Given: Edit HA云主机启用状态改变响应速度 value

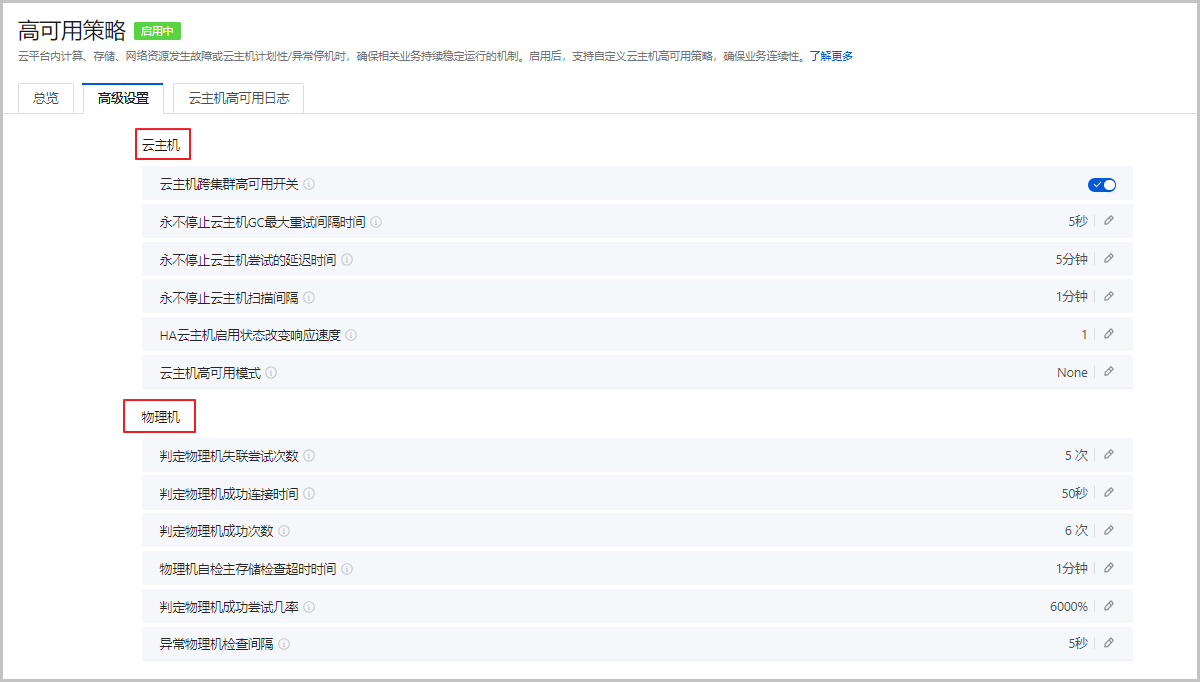Looking at the screenshot, I should pyautogui.click(x=1108, y=334).
